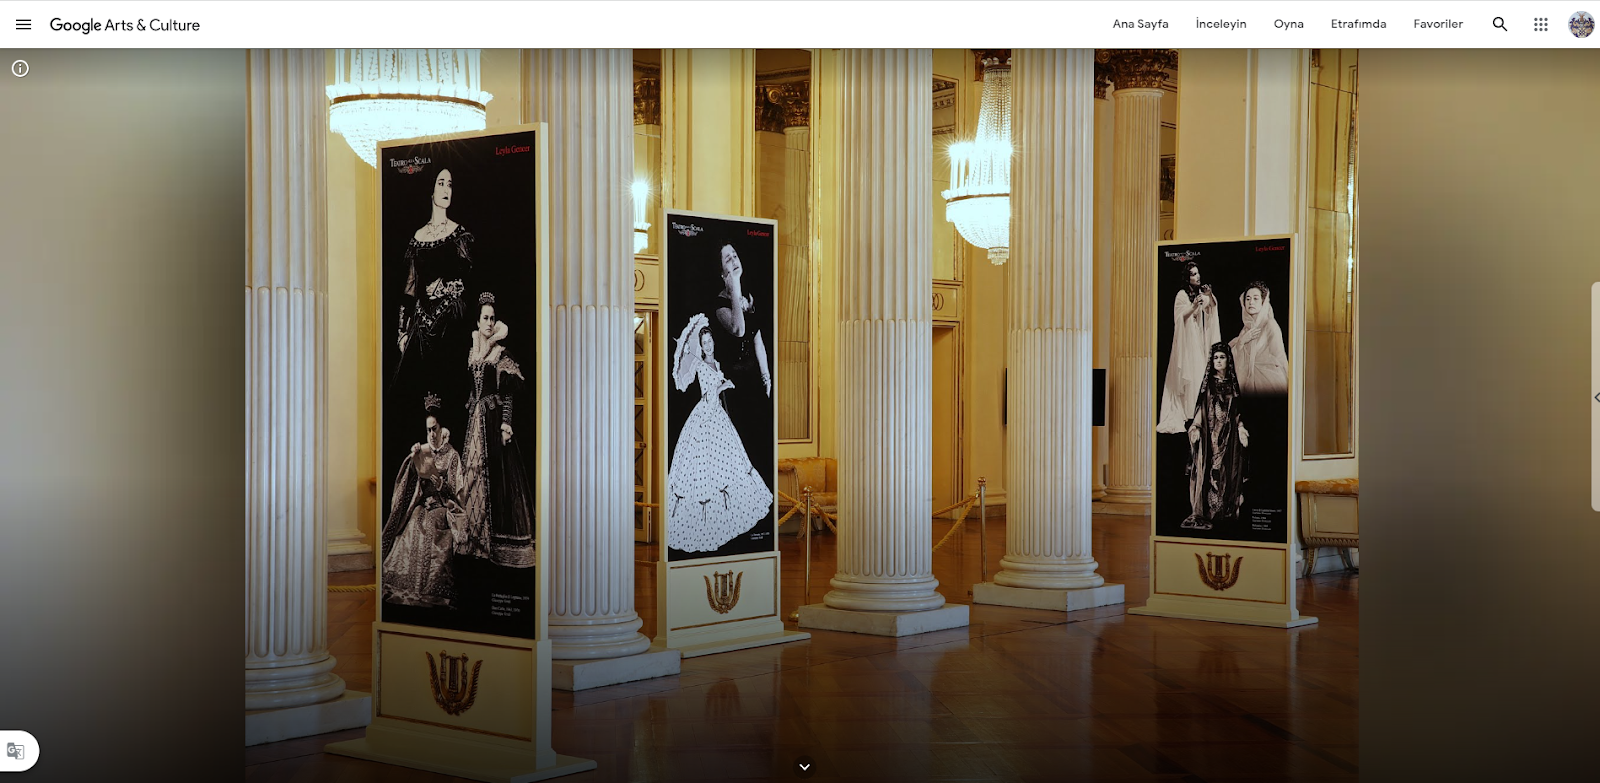
Task: Click the translate icon button
Action: click(x=16, y=751)
